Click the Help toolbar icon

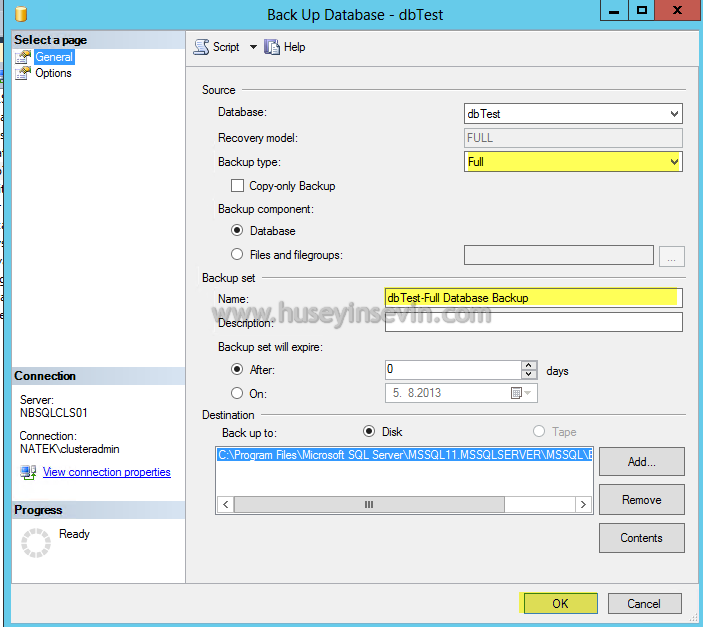point(272,47)
